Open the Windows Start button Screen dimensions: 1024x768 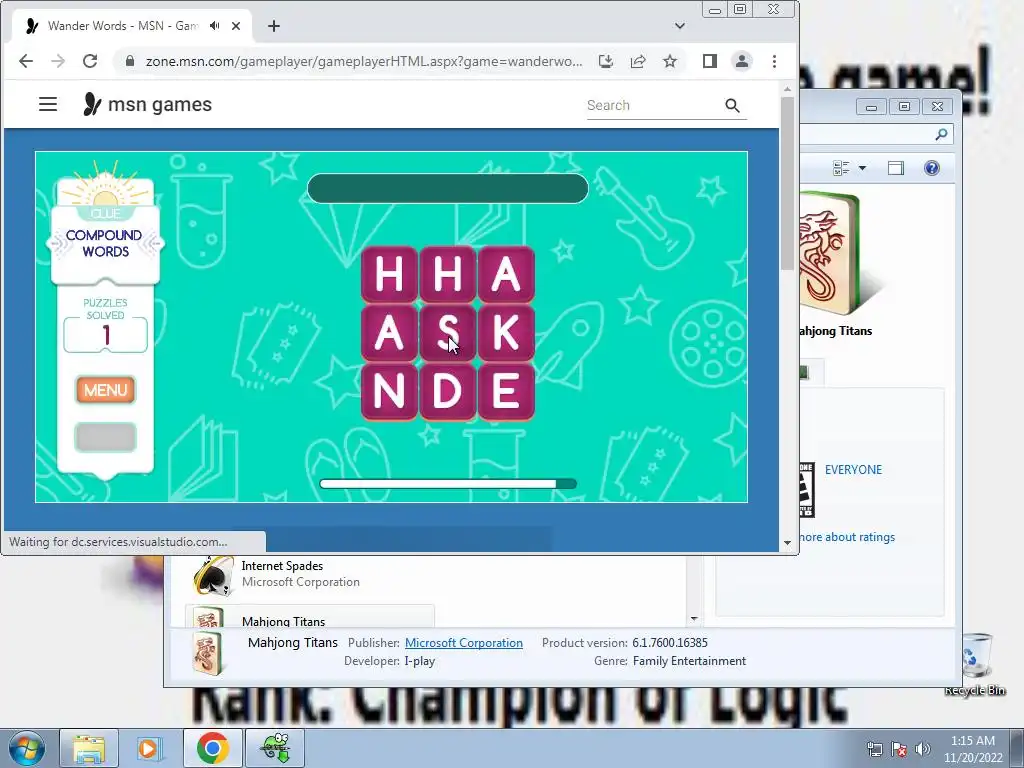point(27,748)
